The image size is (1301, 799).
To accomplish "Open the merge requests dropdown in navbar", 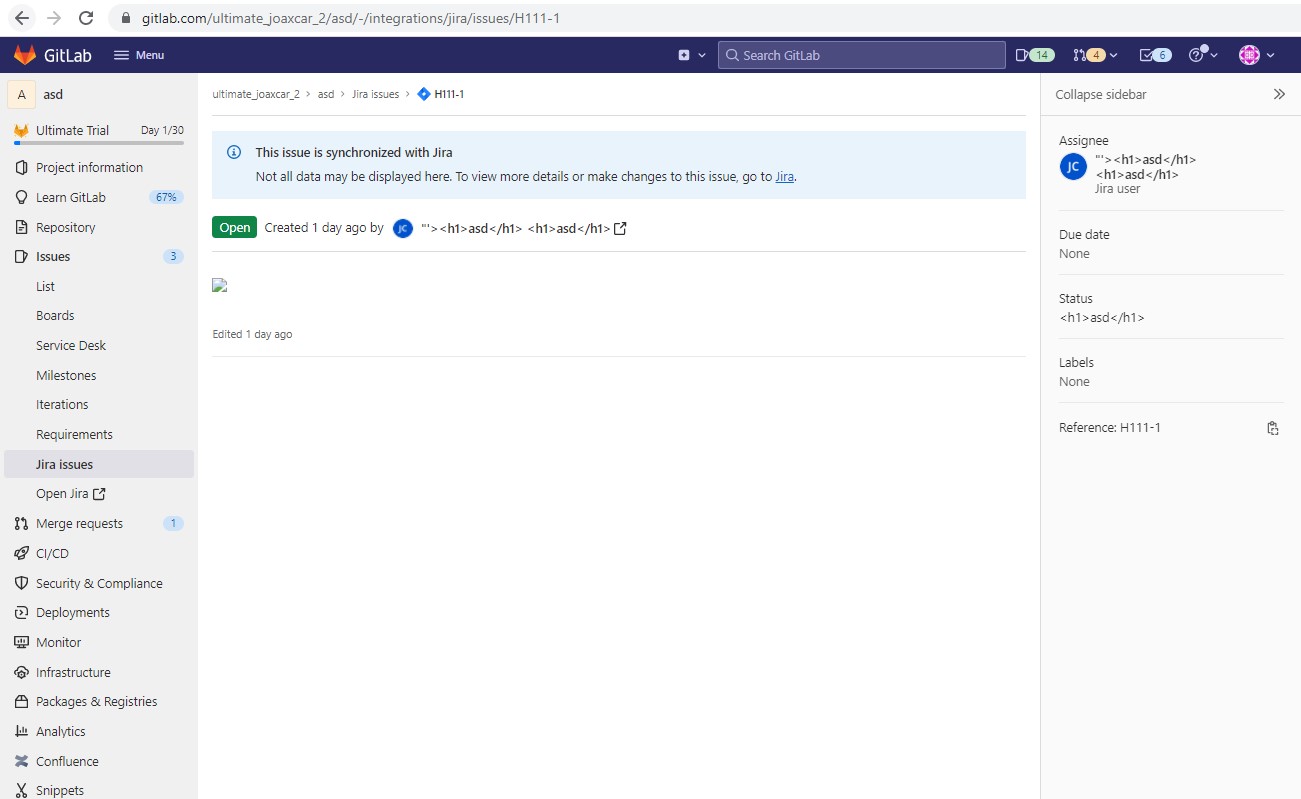I will [1095, 55].
